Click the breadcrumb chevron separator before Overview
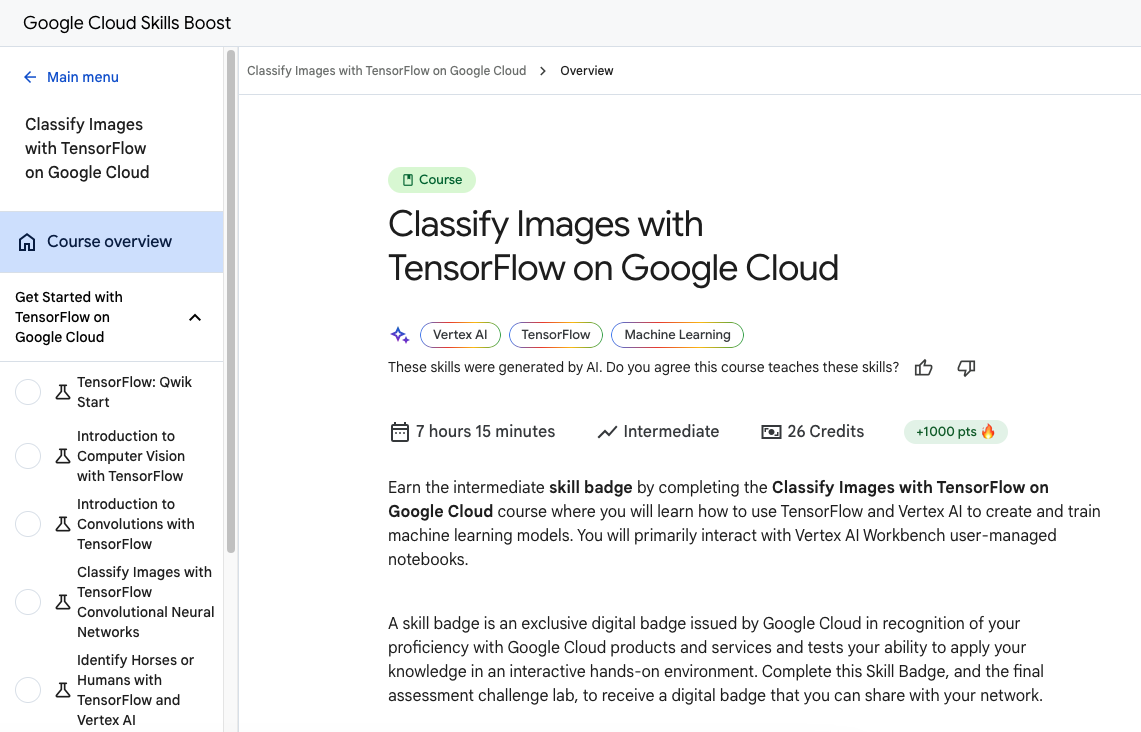Screen dimensions: 1141x732 tap(543, 71)
